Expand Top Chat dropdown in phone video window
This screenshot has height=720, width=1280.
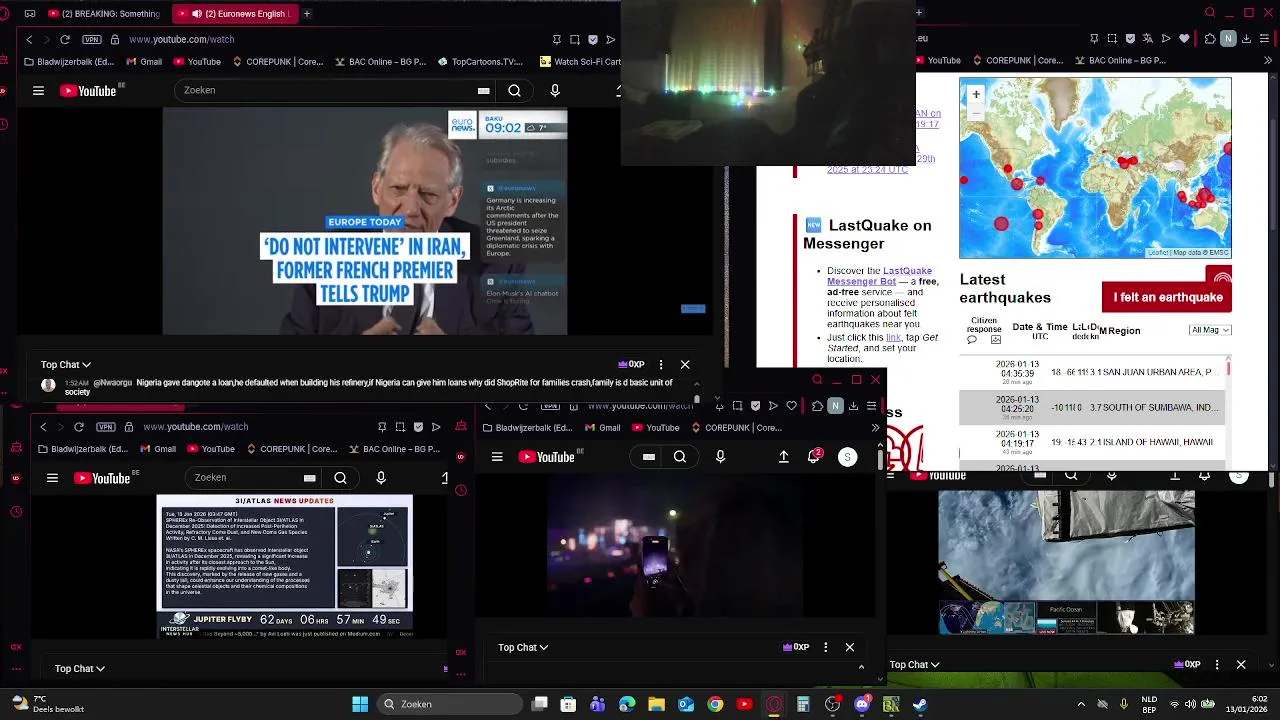click(523, 648)
